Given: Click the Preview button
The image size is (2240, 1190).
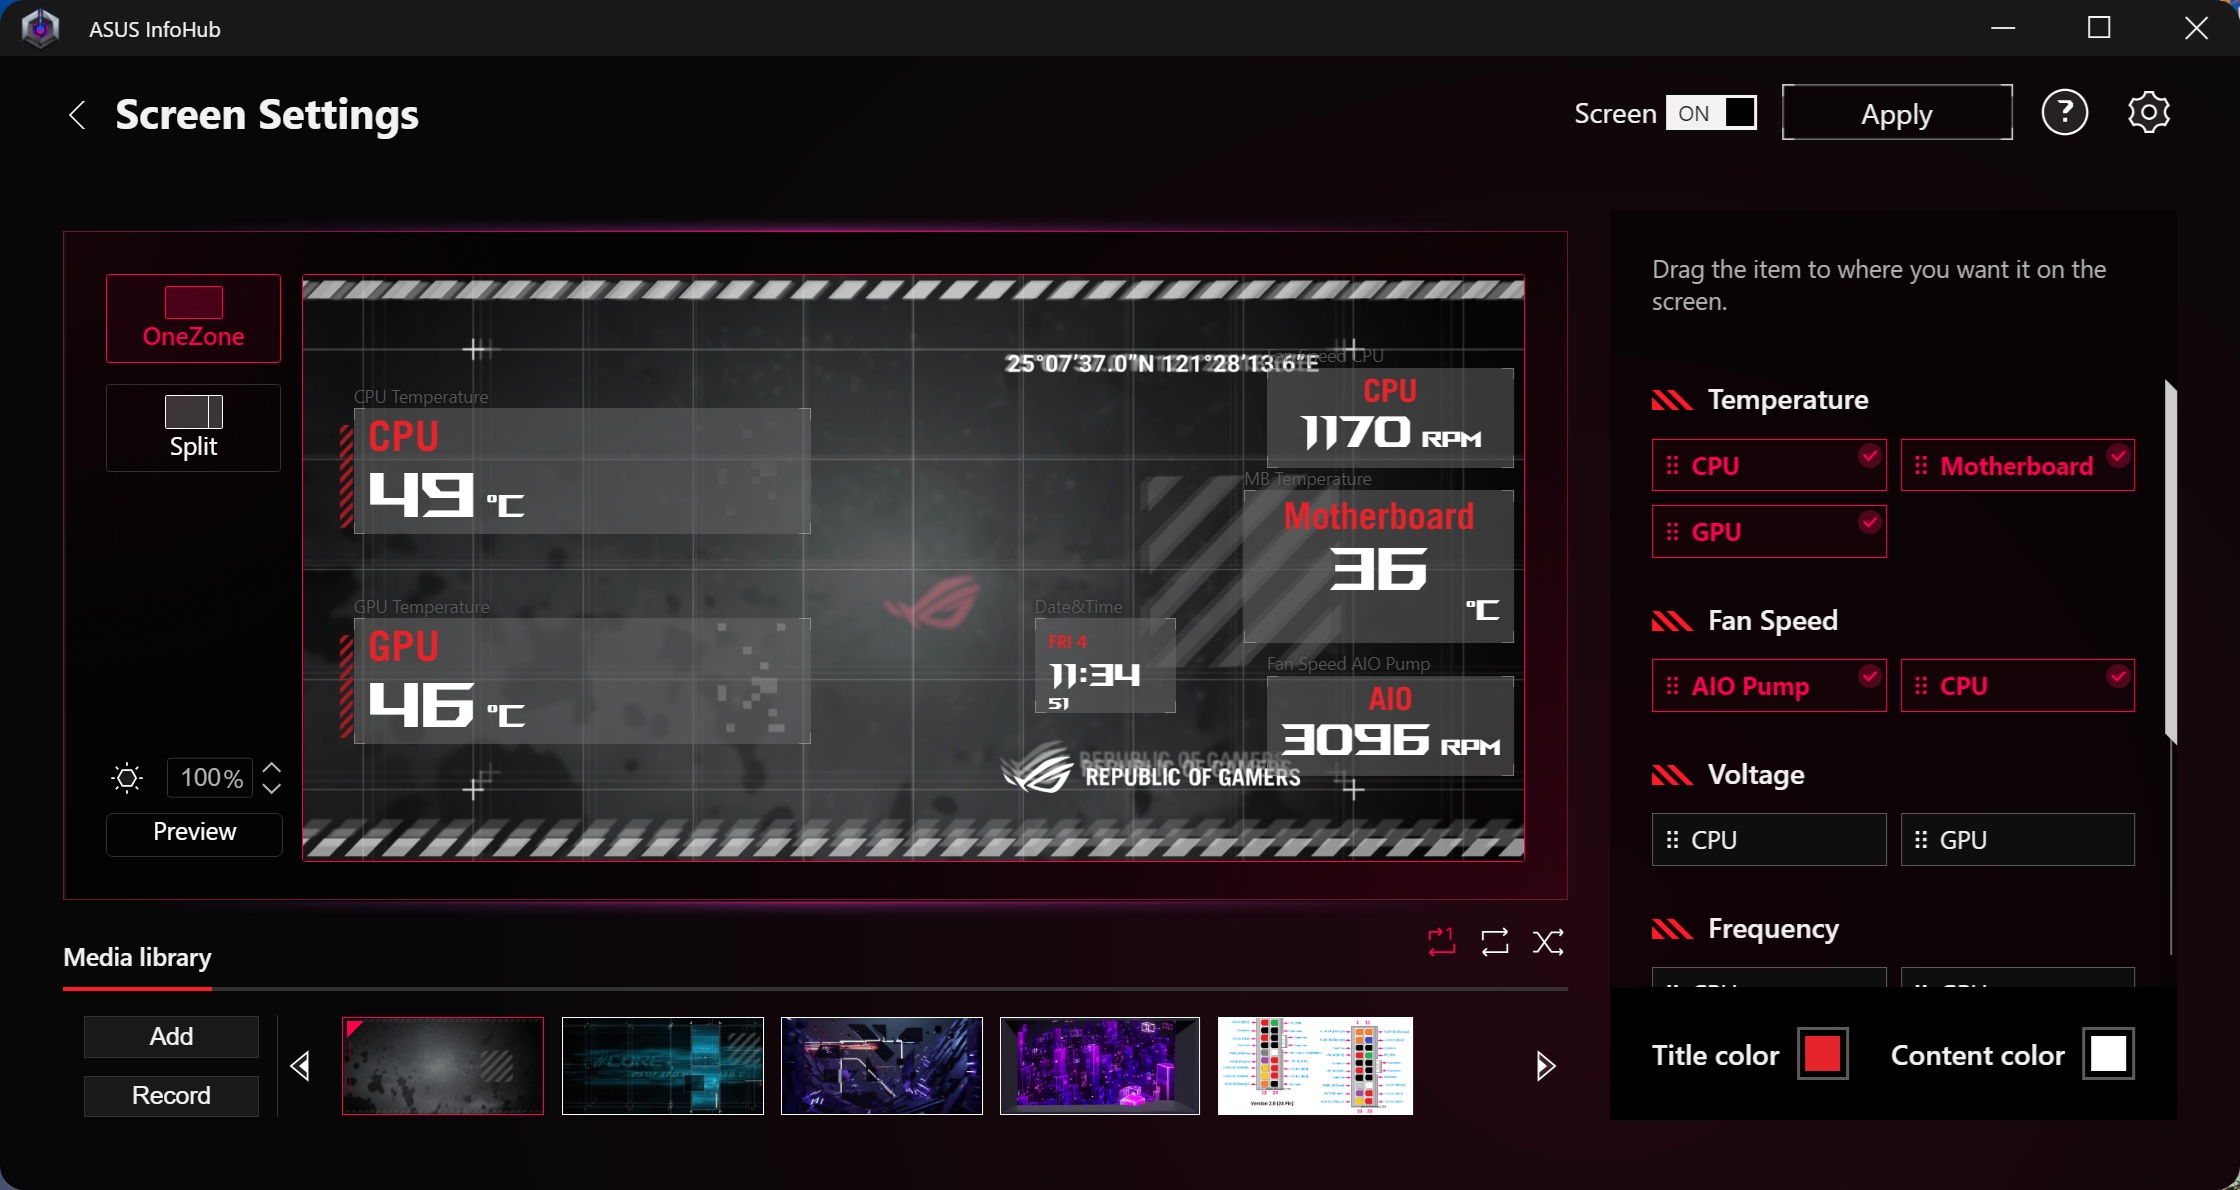Looking at the screenshot, I should click(x=194, y=833).
